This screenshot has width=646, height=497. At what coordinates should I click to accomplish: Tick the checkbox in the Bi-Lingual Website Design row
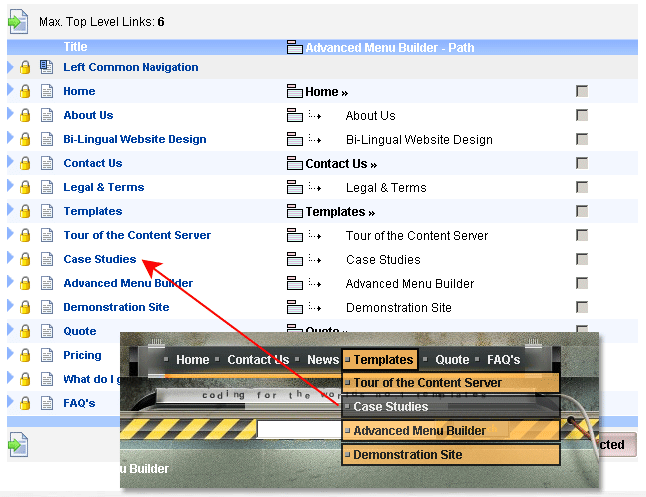click(582, 139)
